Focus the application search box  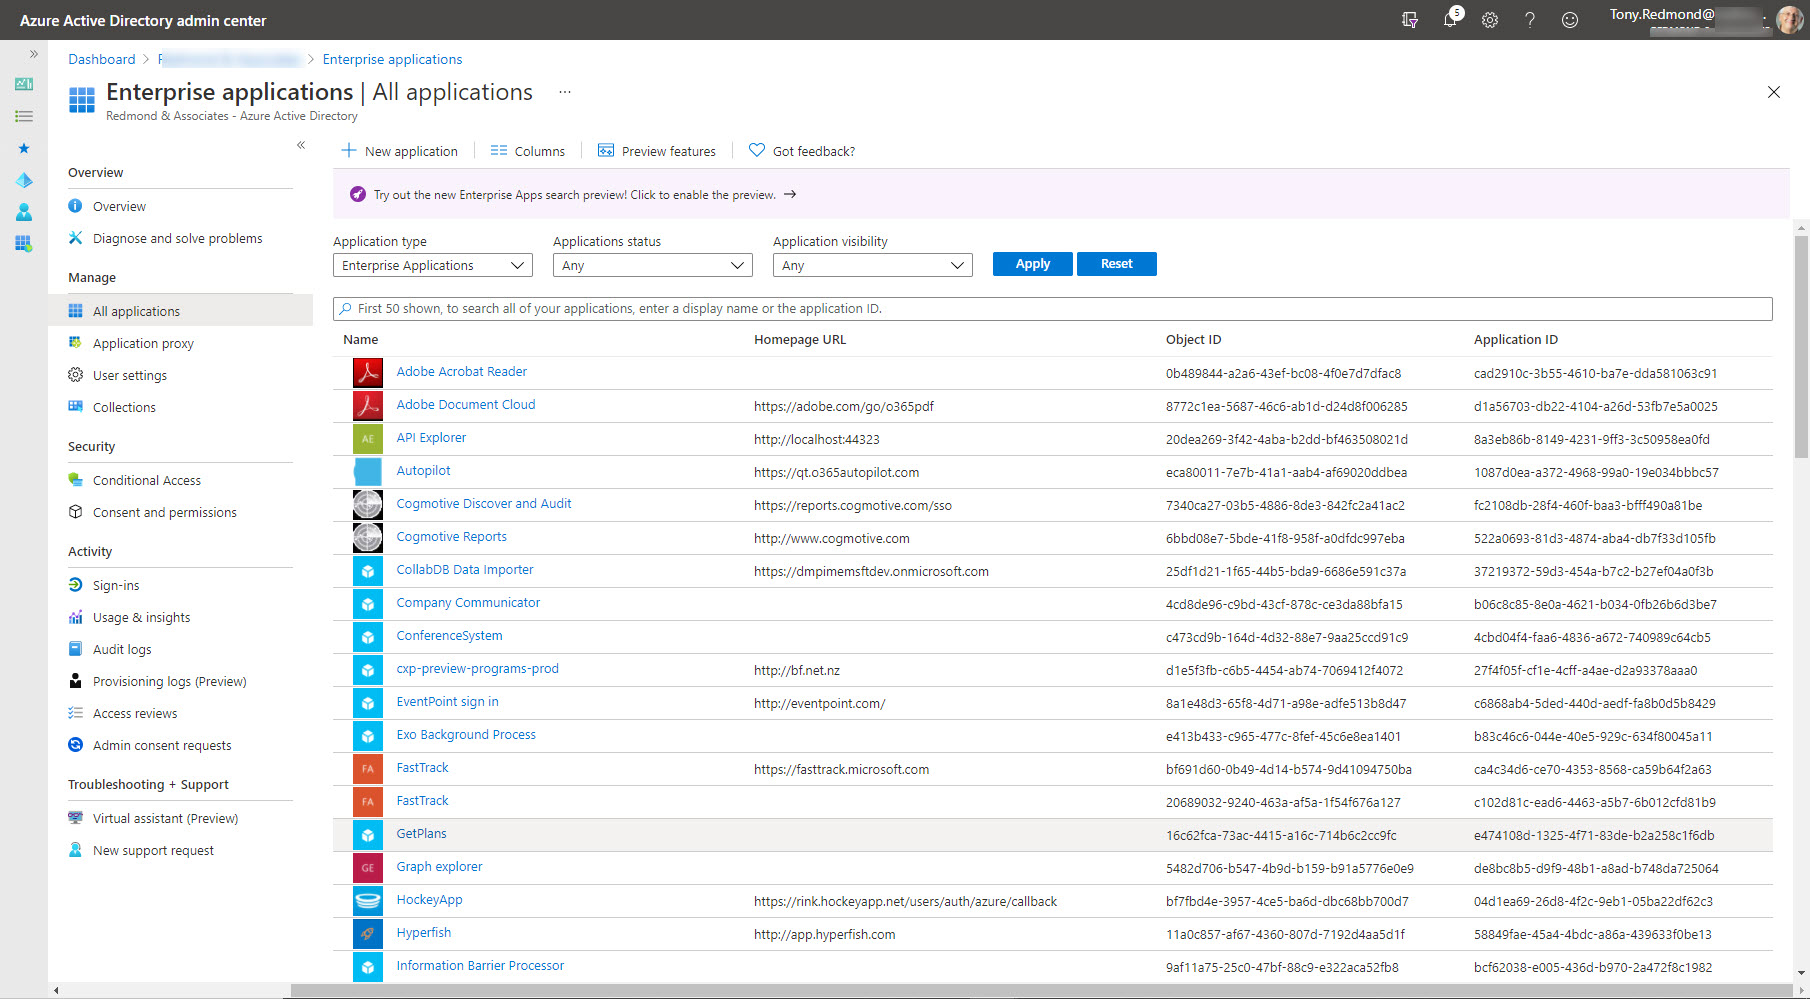pos(1053,308)
